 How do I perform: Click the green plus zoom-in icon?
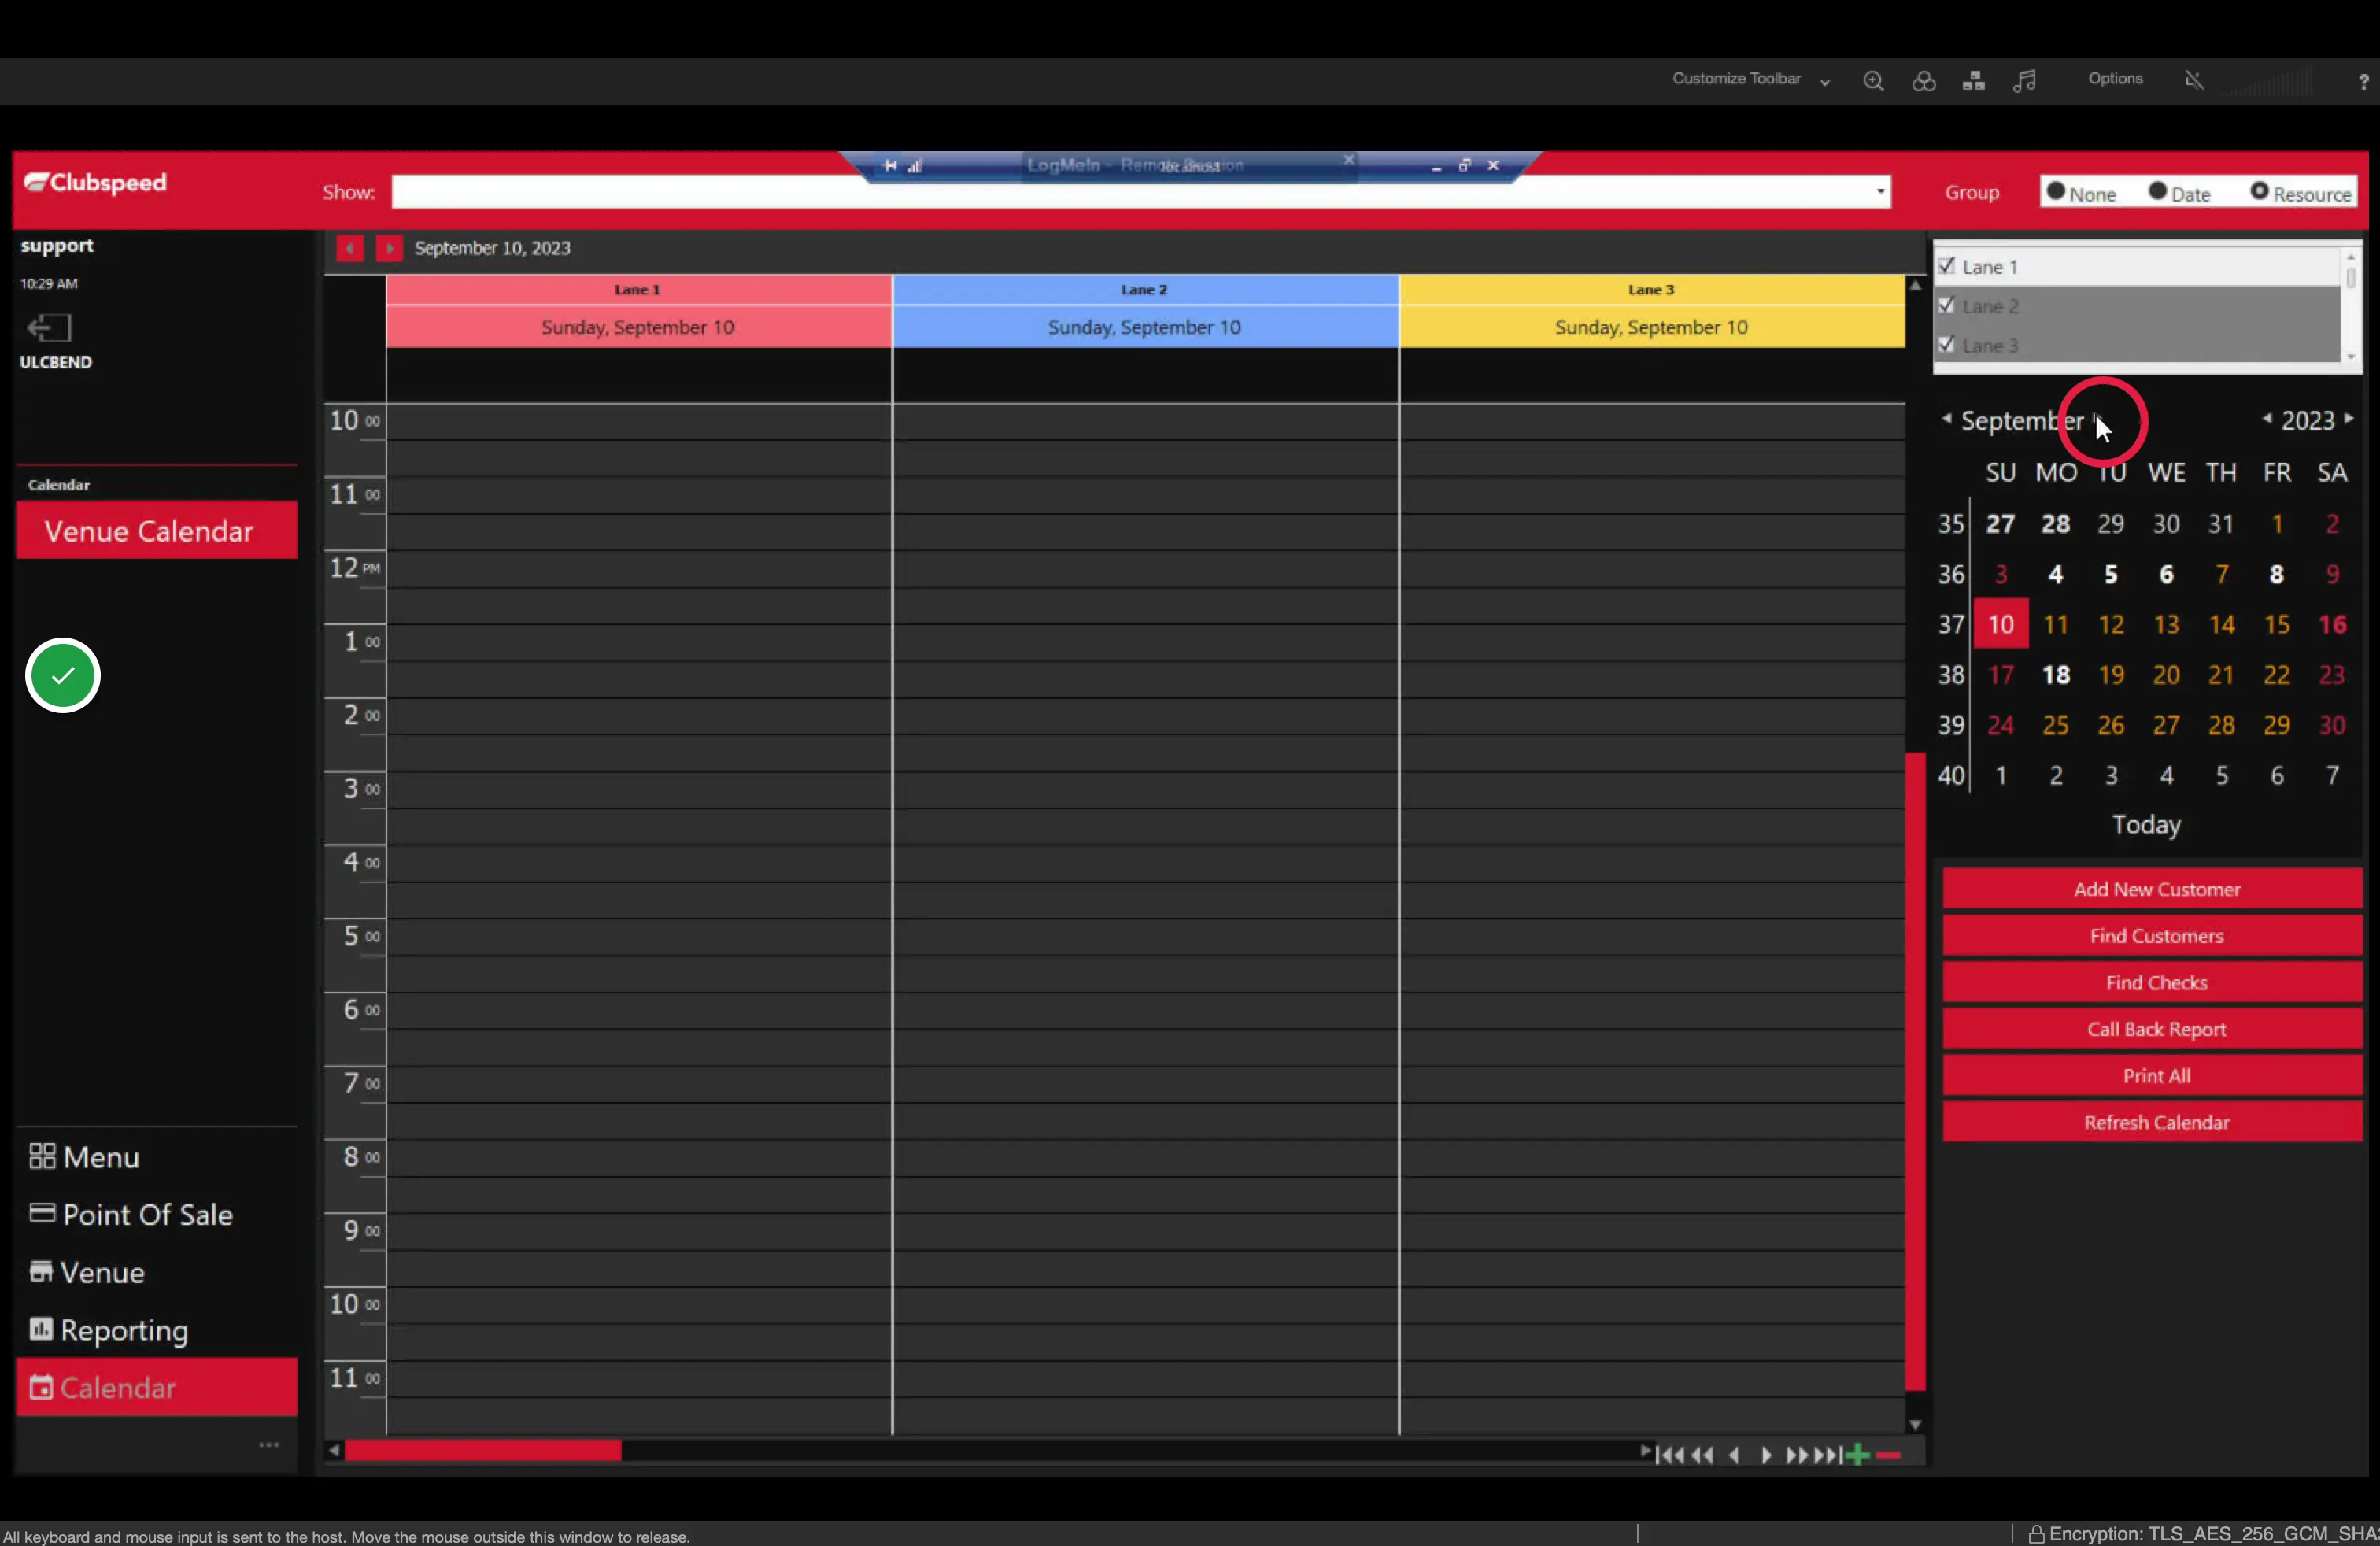[1858, 1455]
